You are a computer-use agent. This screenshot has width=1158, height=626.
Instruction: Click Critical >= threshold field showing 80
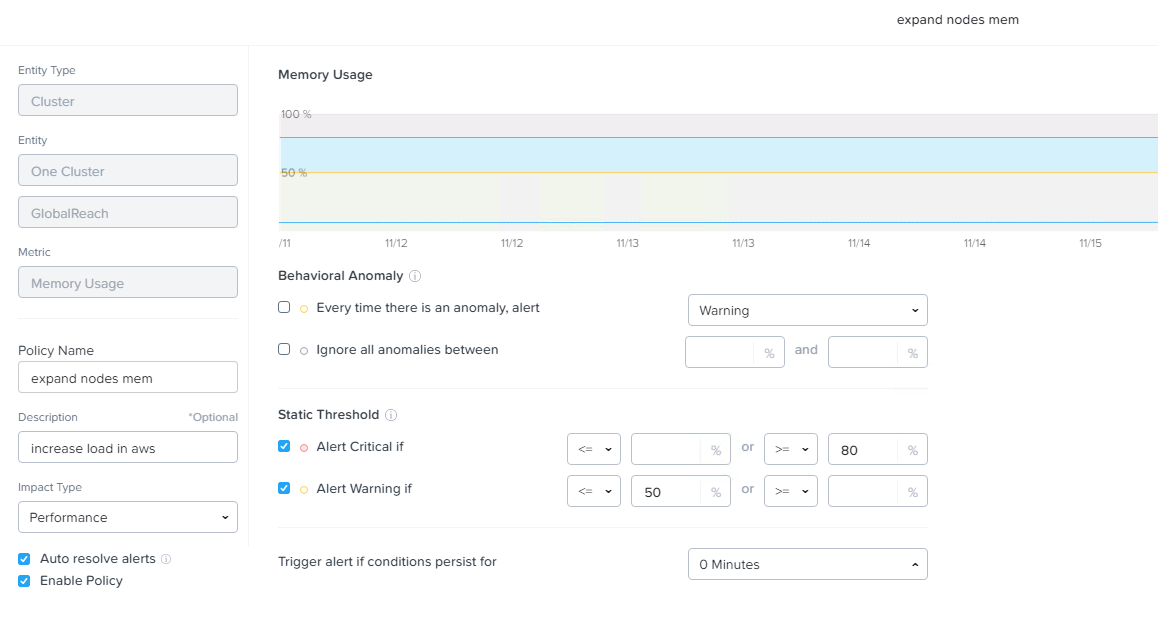coord(877,449)
